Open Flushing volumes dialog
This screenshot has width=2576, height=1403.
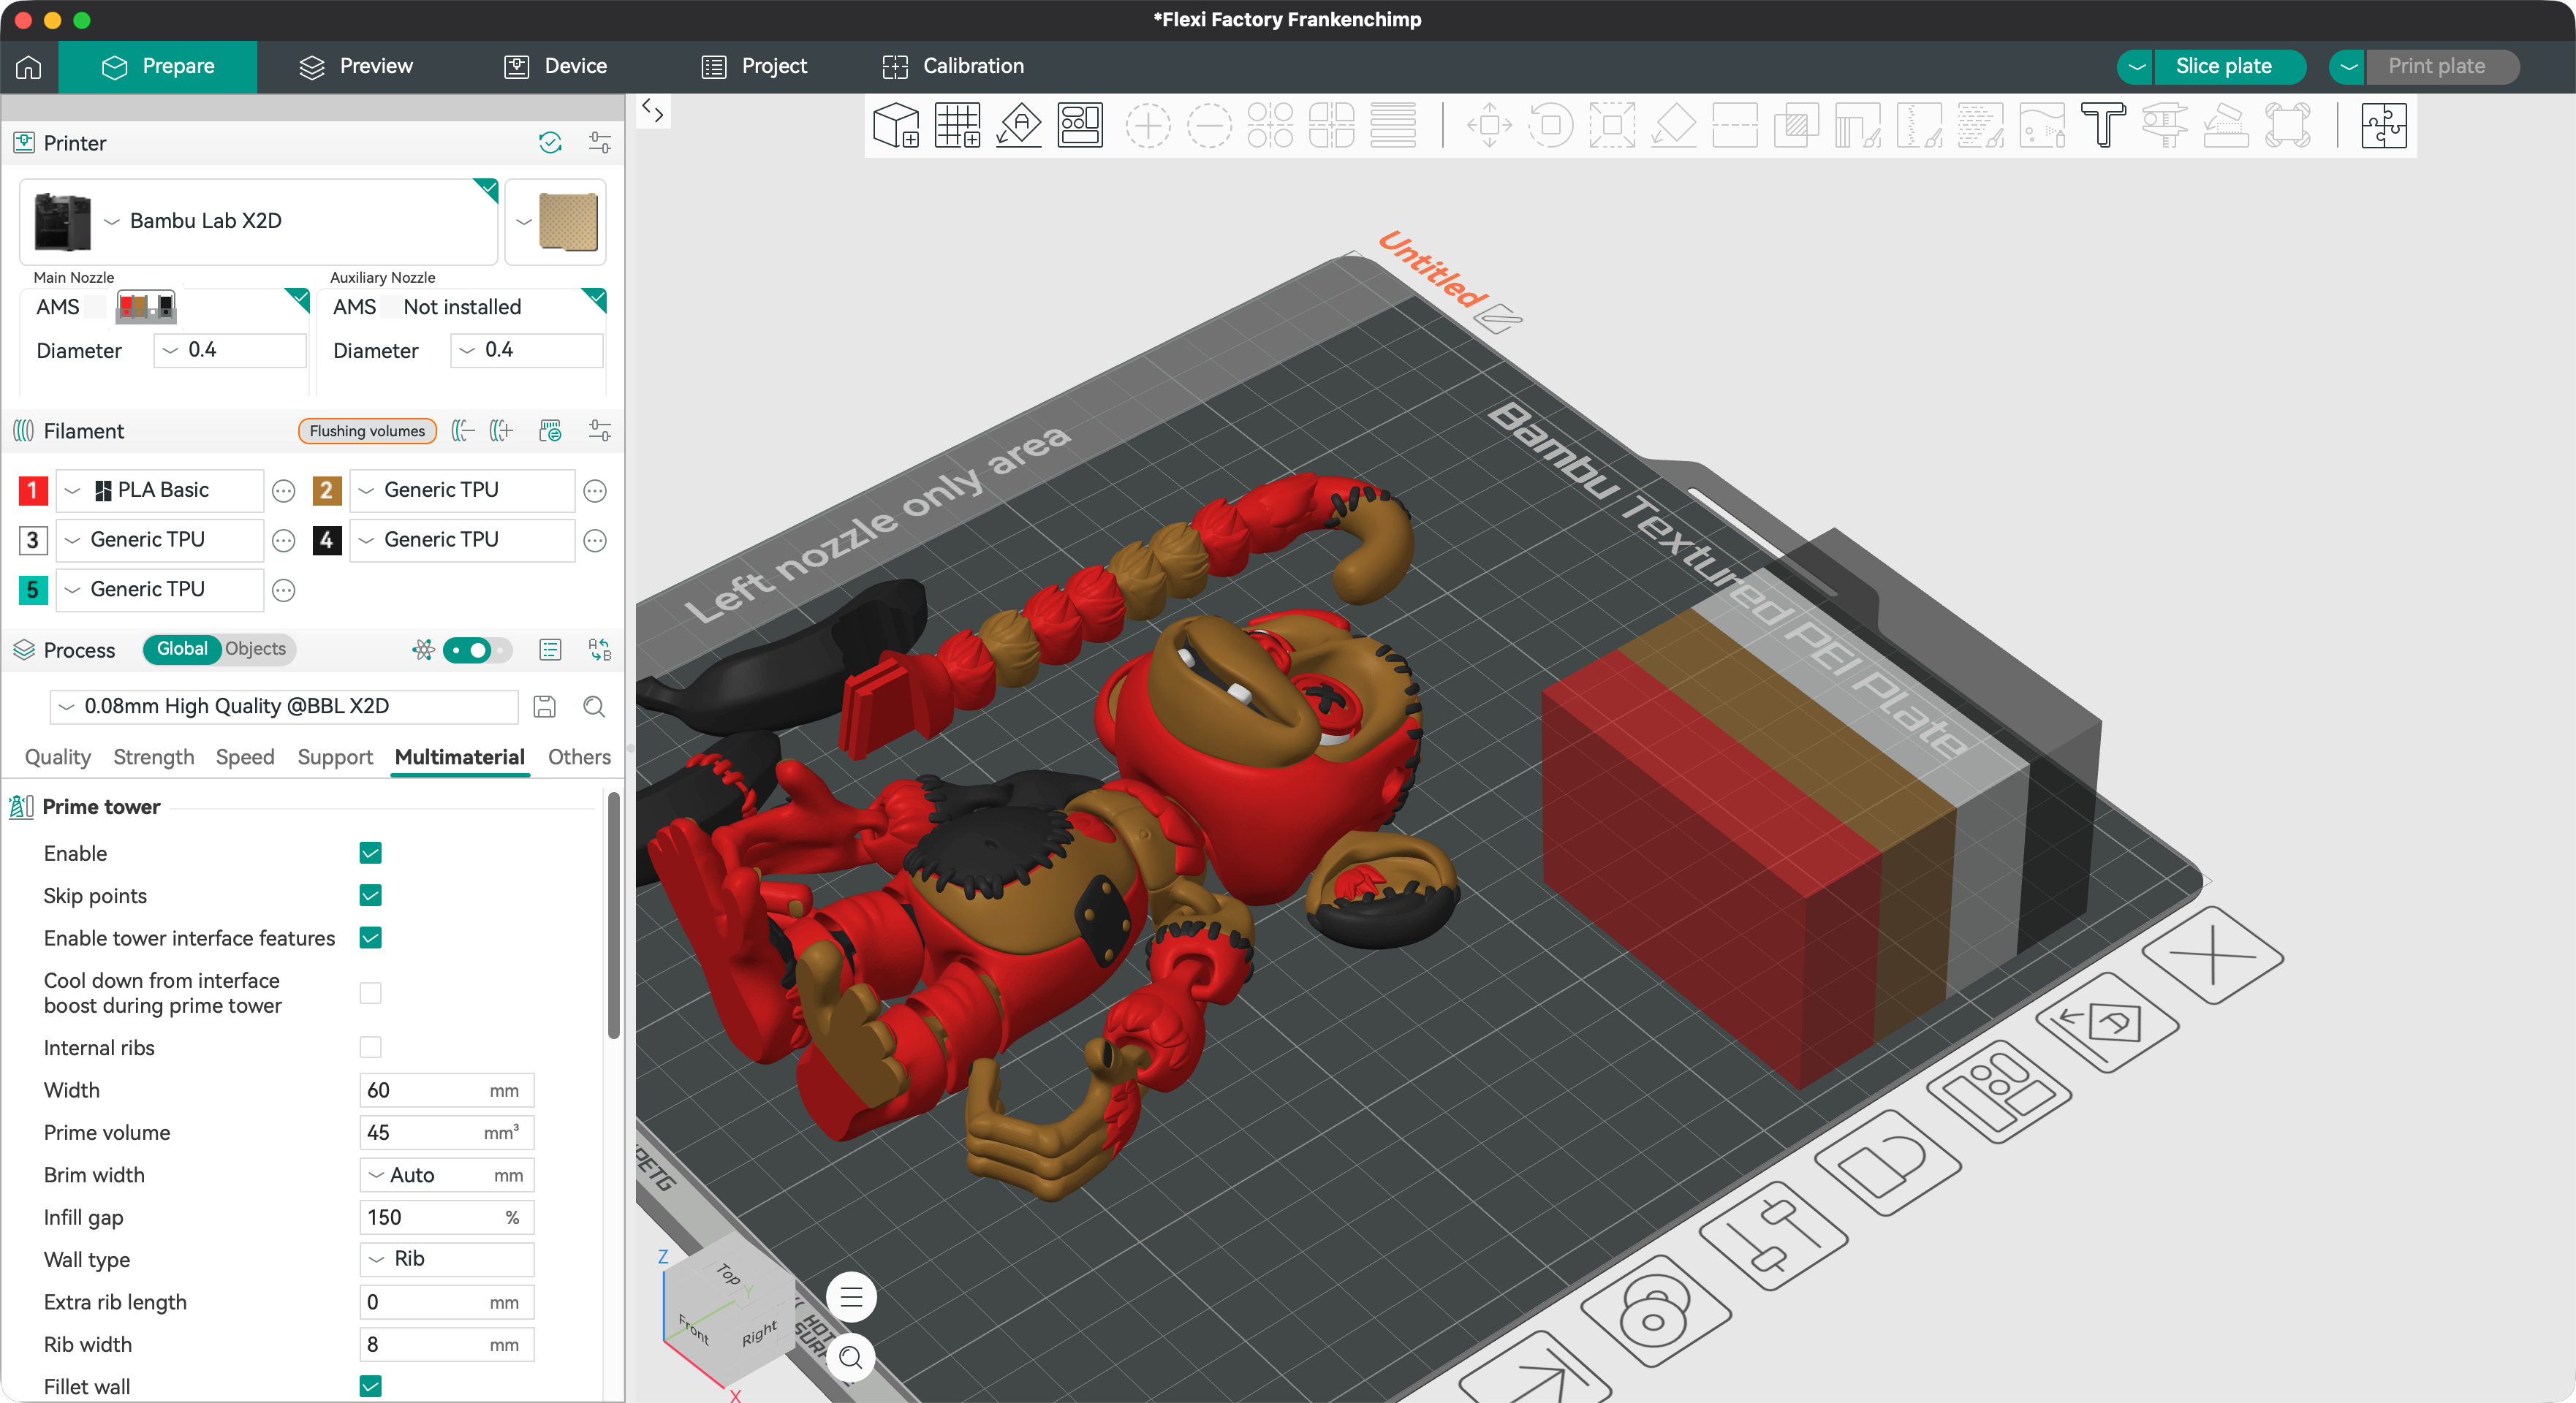click(x=367, y=431)
